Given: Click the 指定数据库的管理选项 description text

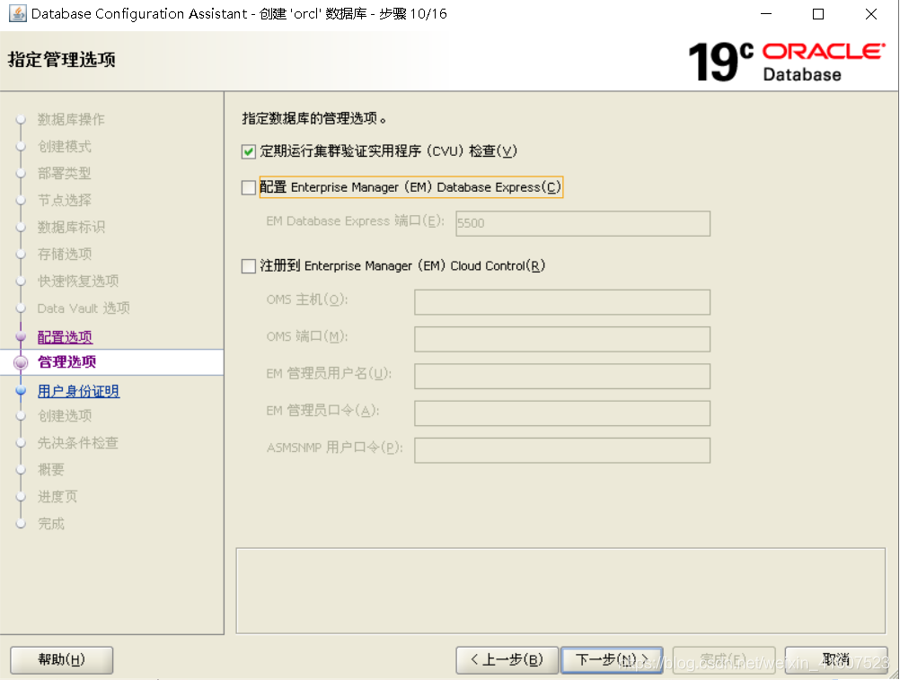Looking at the screenshot, I should pyautogui.click(x=315, y=119).
